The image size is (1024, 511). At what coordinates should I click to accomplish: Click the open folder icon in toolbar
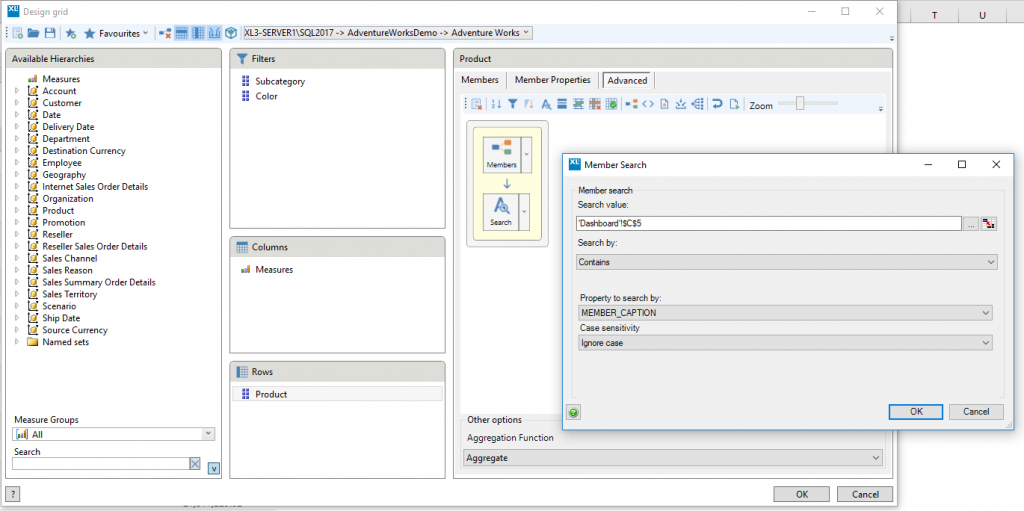33,33
